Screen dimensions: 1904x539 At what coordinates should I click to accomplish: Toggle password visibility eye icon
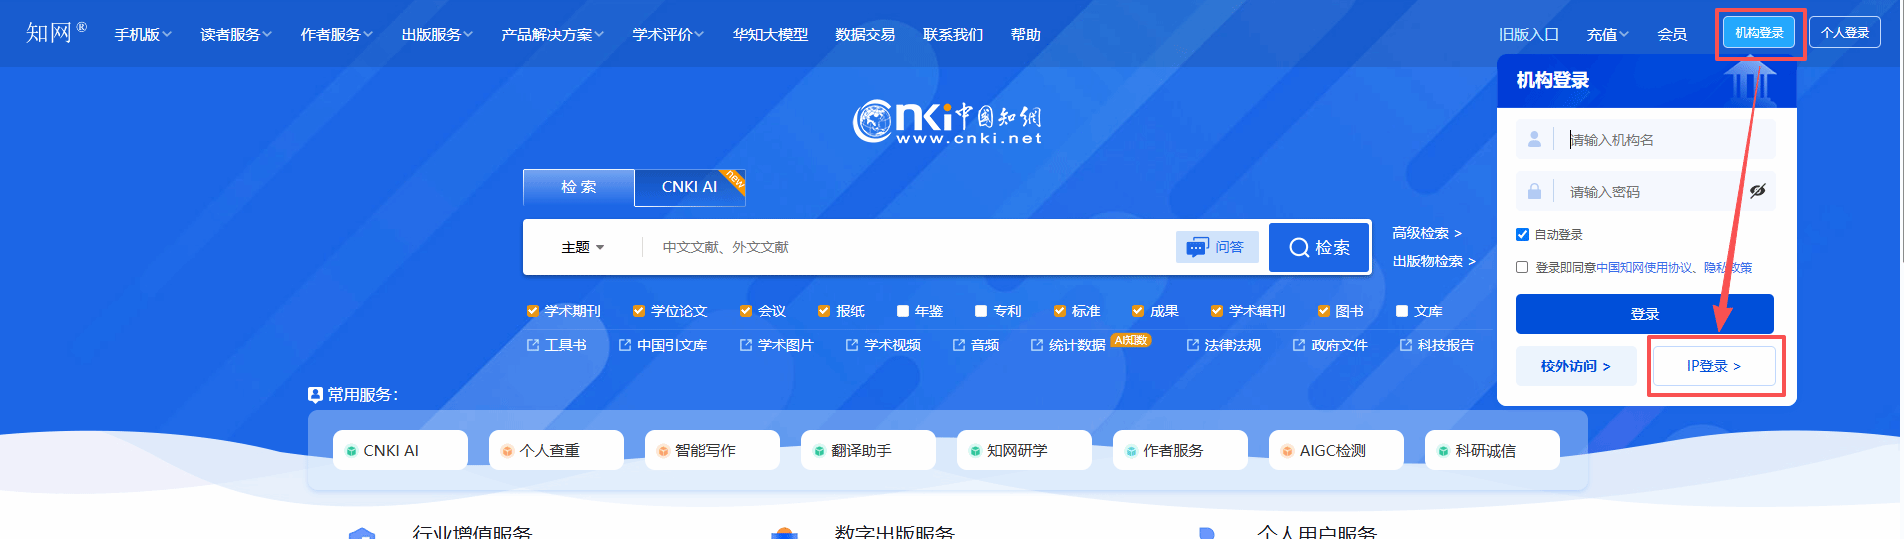[1757, 191]
